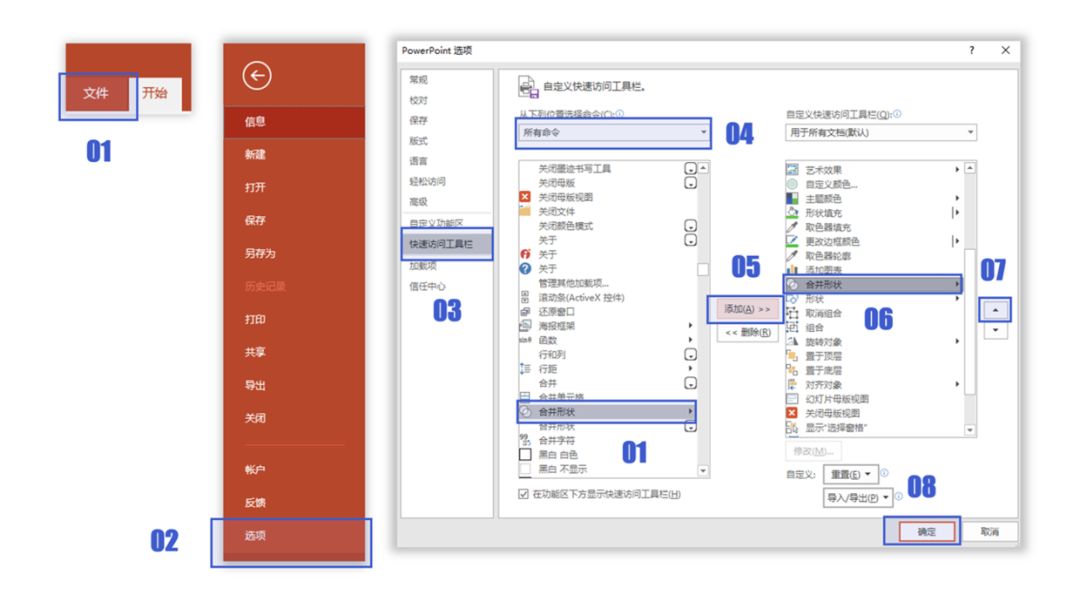Expand 对齐对象 in the toolbar list
This screenshot has width=1080, height=608.
[957, 384]
